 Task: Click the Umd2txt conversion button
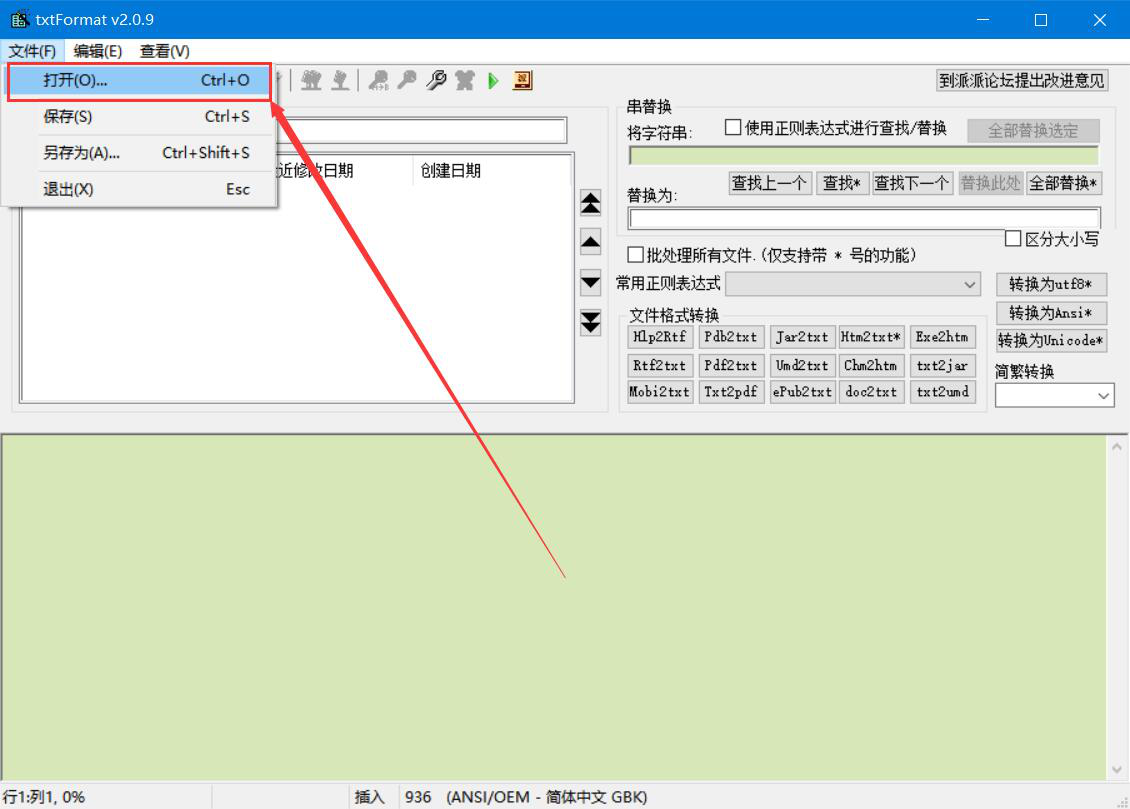801,365
